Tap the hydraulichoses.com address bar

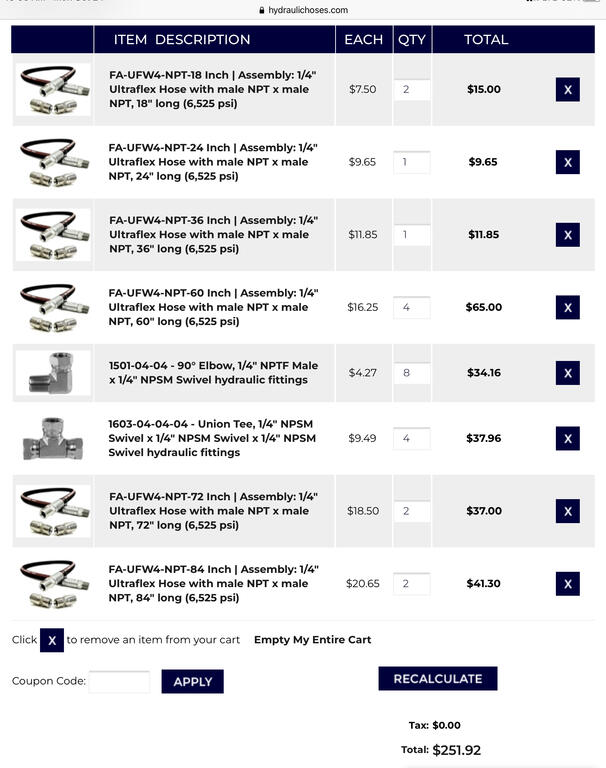303,10
